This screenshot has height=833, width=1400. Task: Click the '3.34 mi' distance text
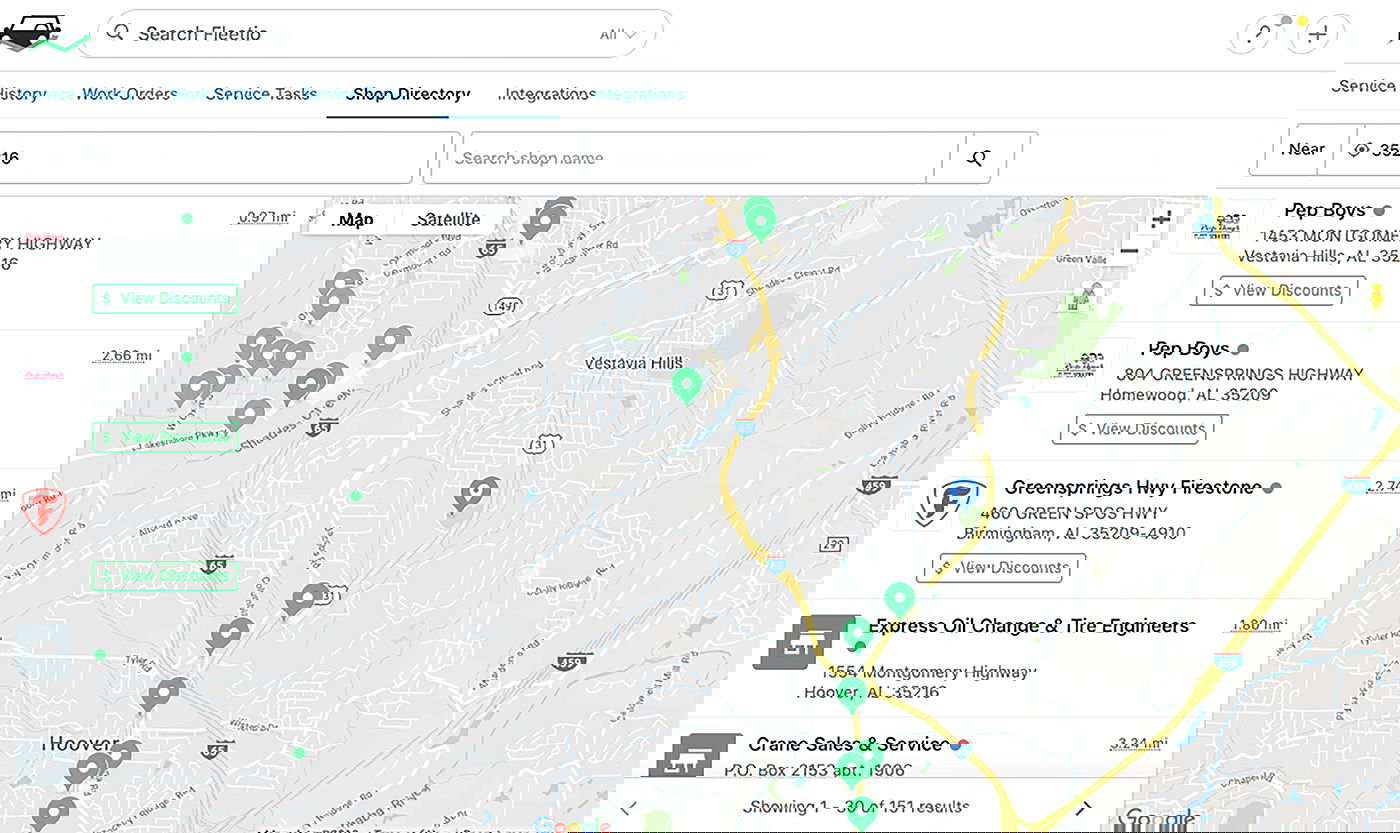point(1138,744)
